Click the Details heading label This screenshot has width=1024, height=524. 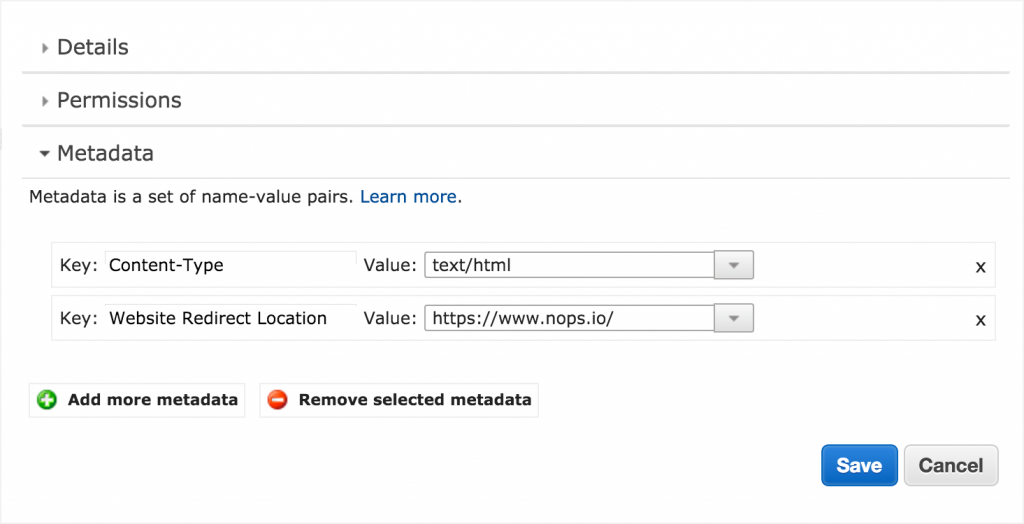pyautogui.click(x=93, y=47)
